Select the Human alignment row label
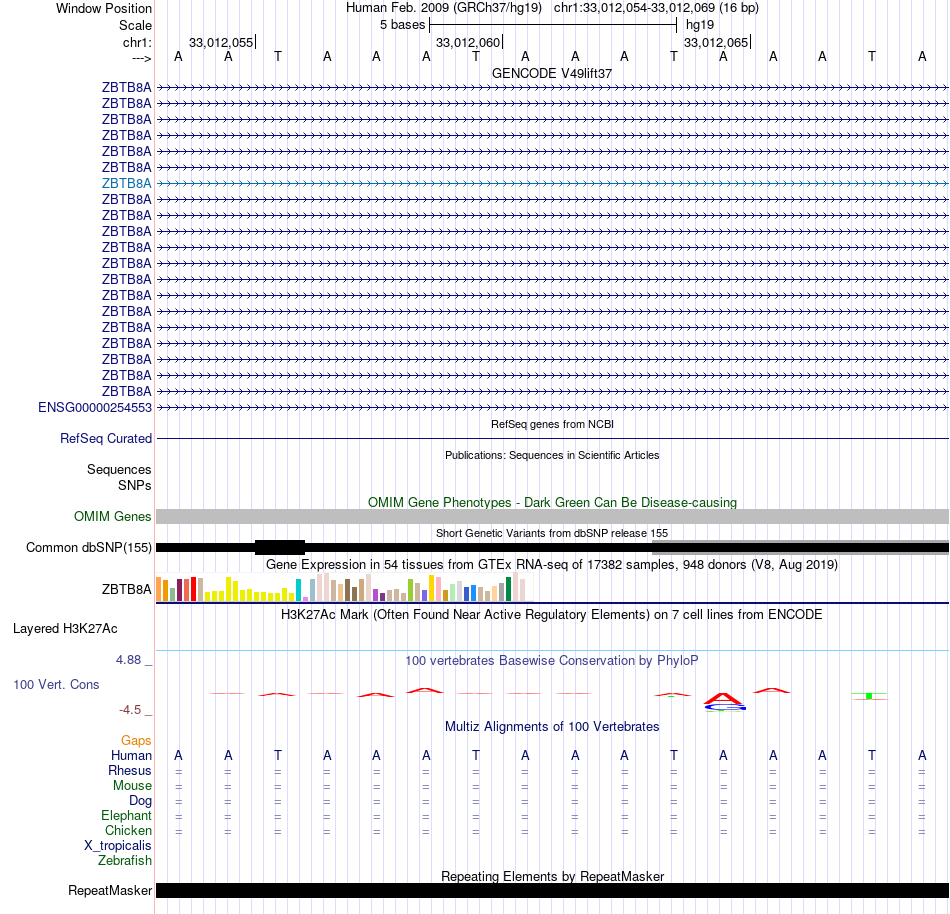This screenshot has height=914, width=950. [131, 755]
